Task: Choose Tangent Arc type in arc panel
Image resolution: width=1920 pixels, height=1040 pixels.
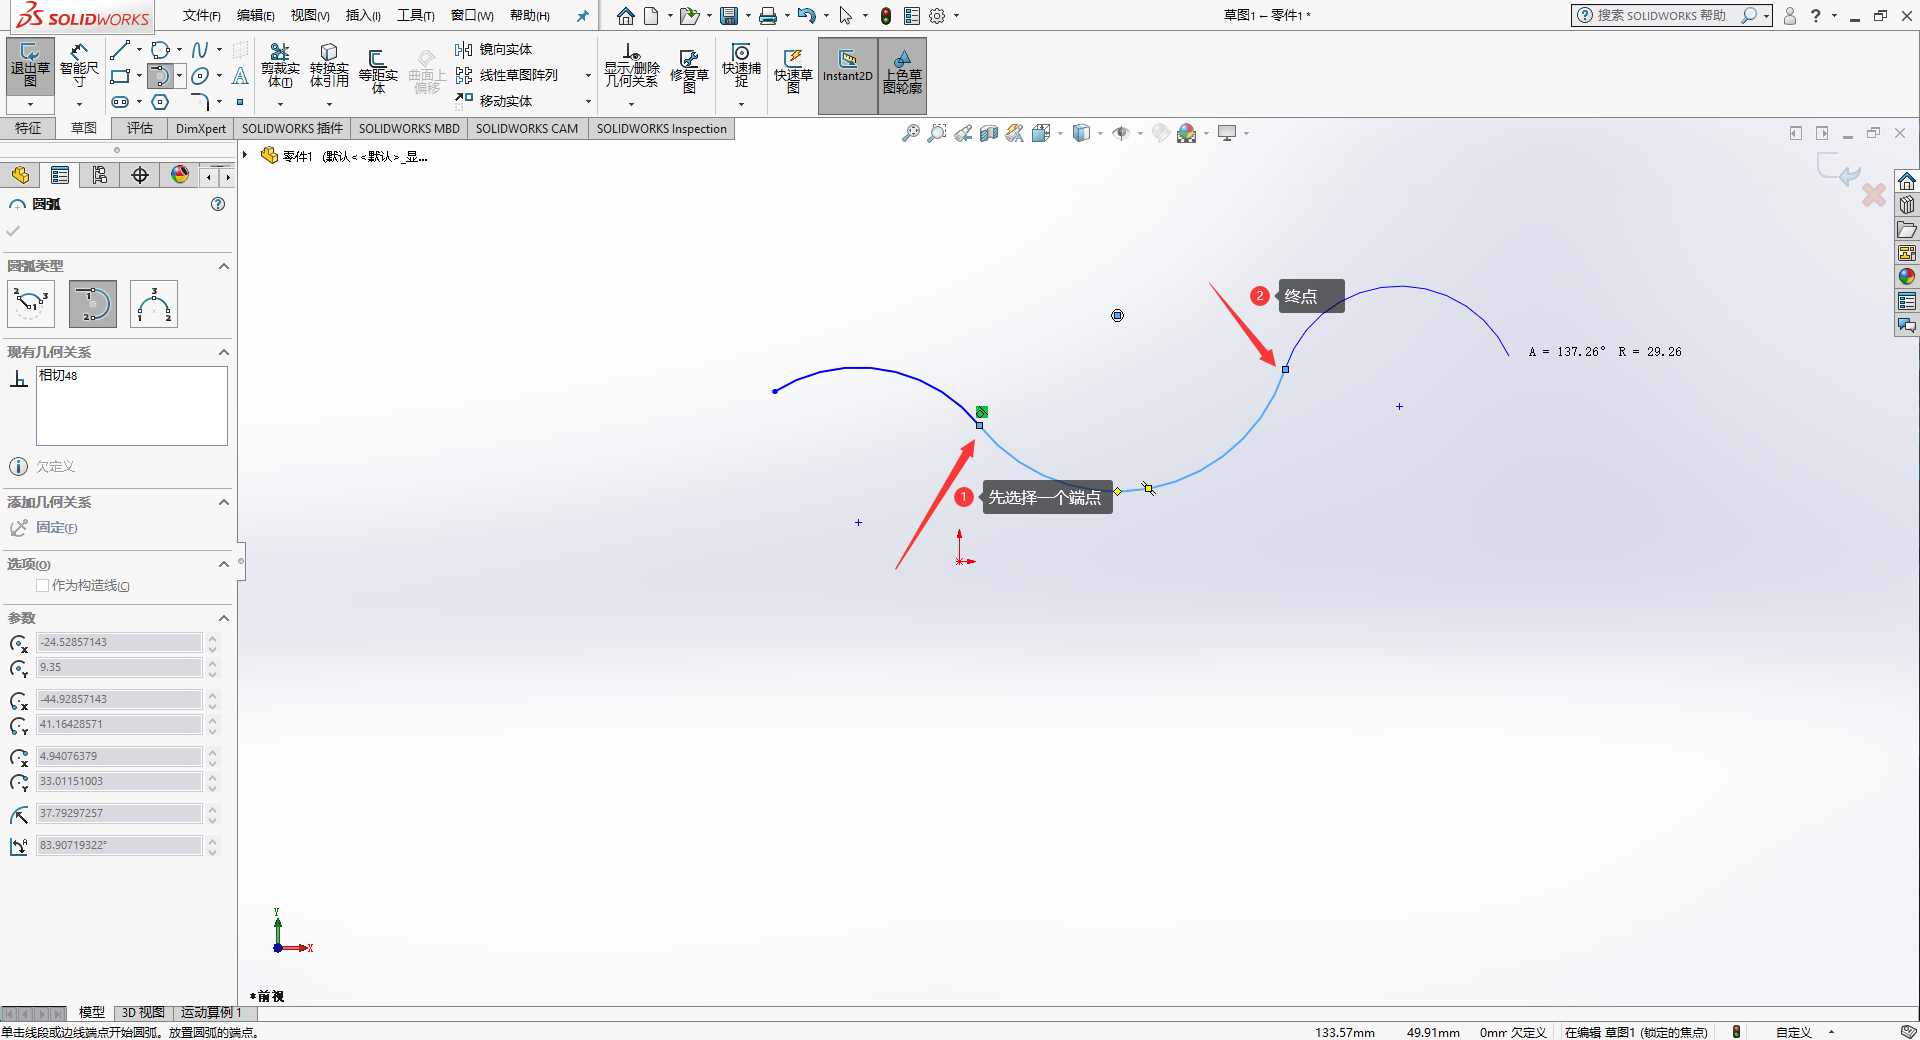Action: (93, 304)
